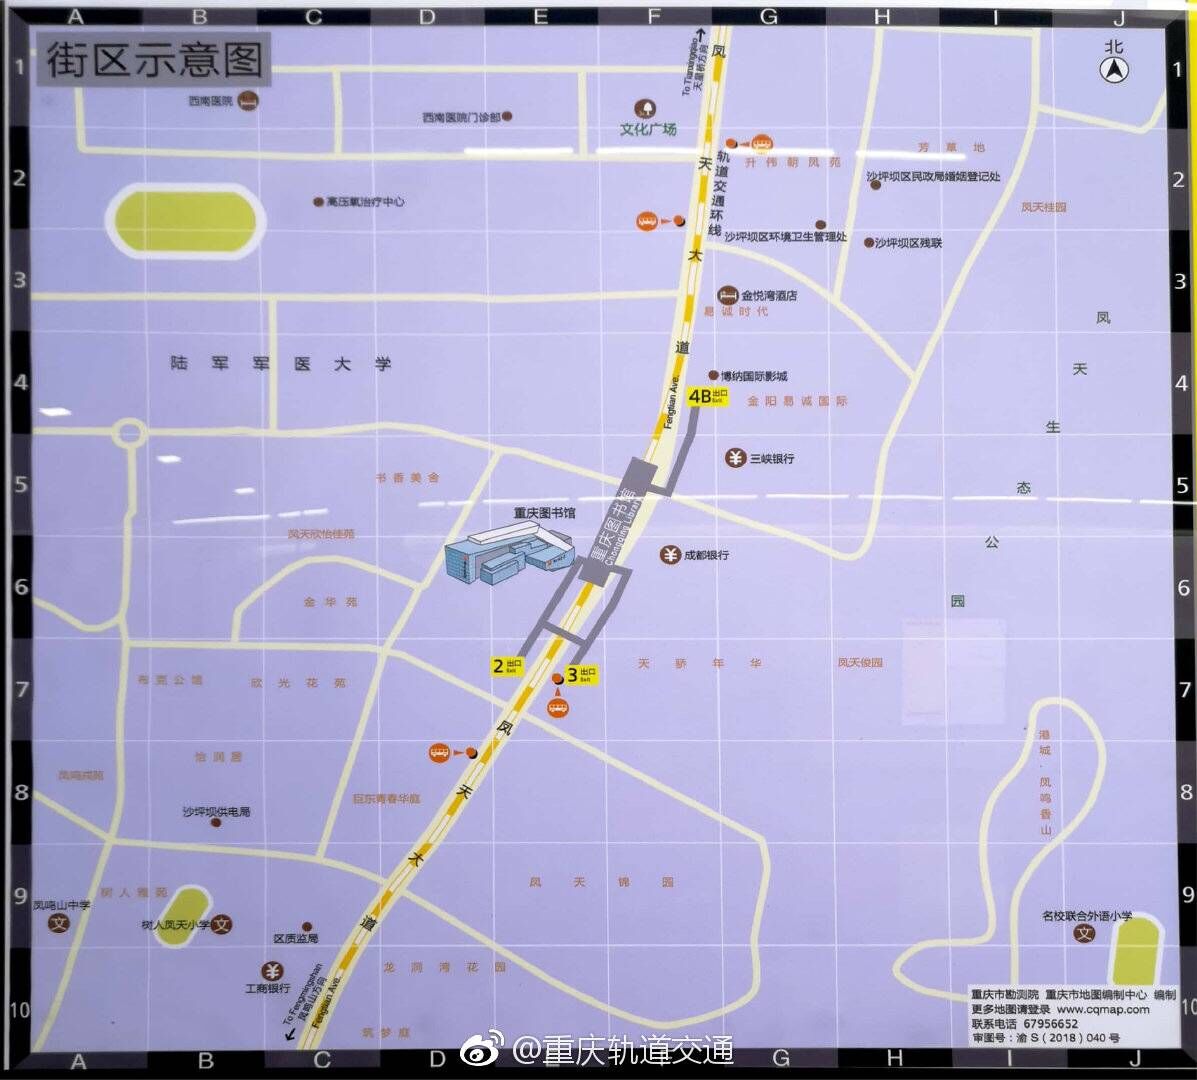Select the yellow Exit 3 marker
The height and width of the screenshot is (1080, 1197).
point(581,675)
